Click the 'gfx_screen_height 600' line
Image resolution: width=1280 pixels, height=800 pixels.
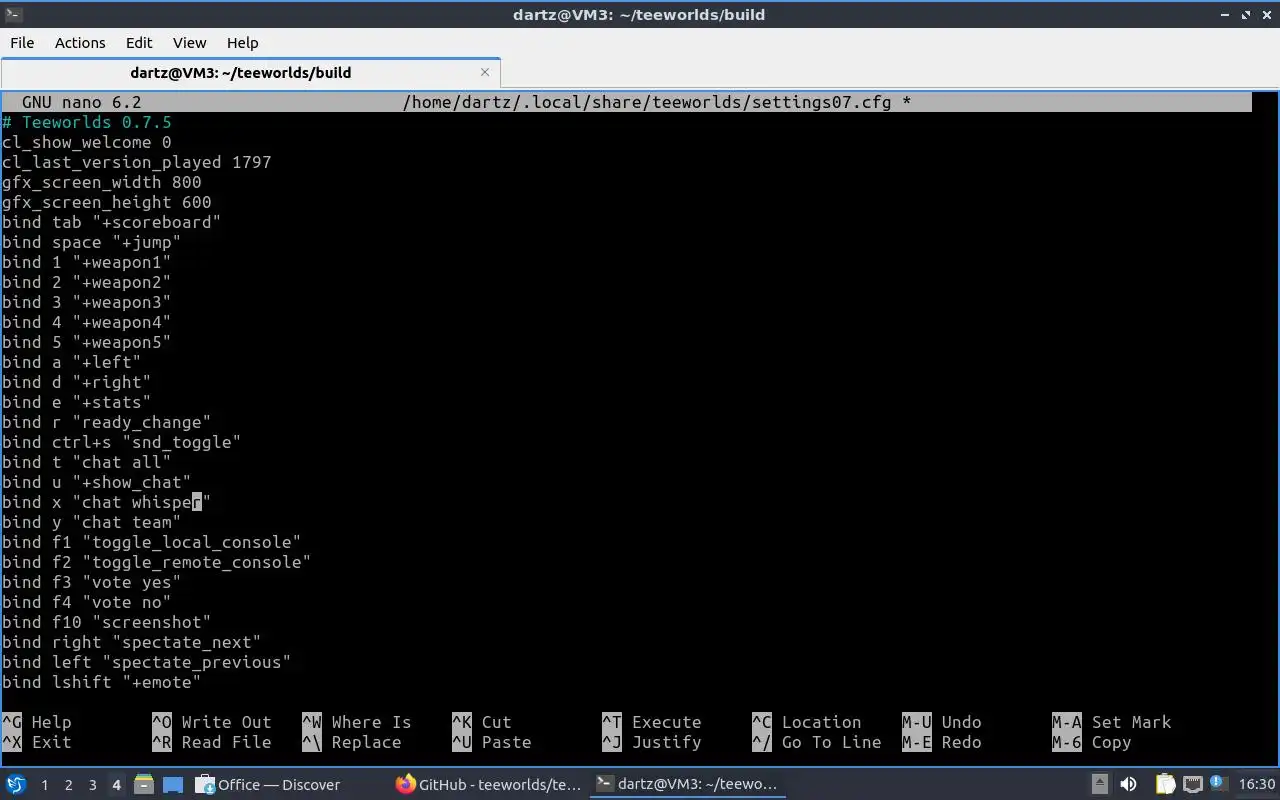(x=107, y=202)
